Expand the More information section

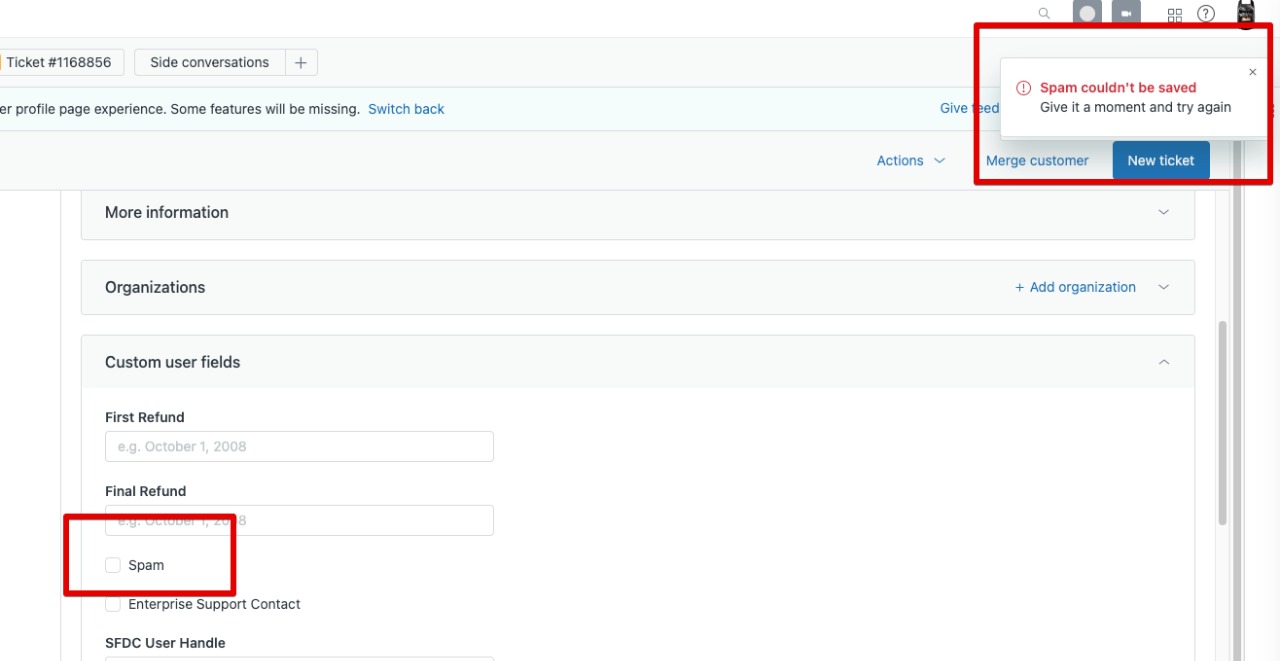pyautogui.click(x=1163, y=212)
